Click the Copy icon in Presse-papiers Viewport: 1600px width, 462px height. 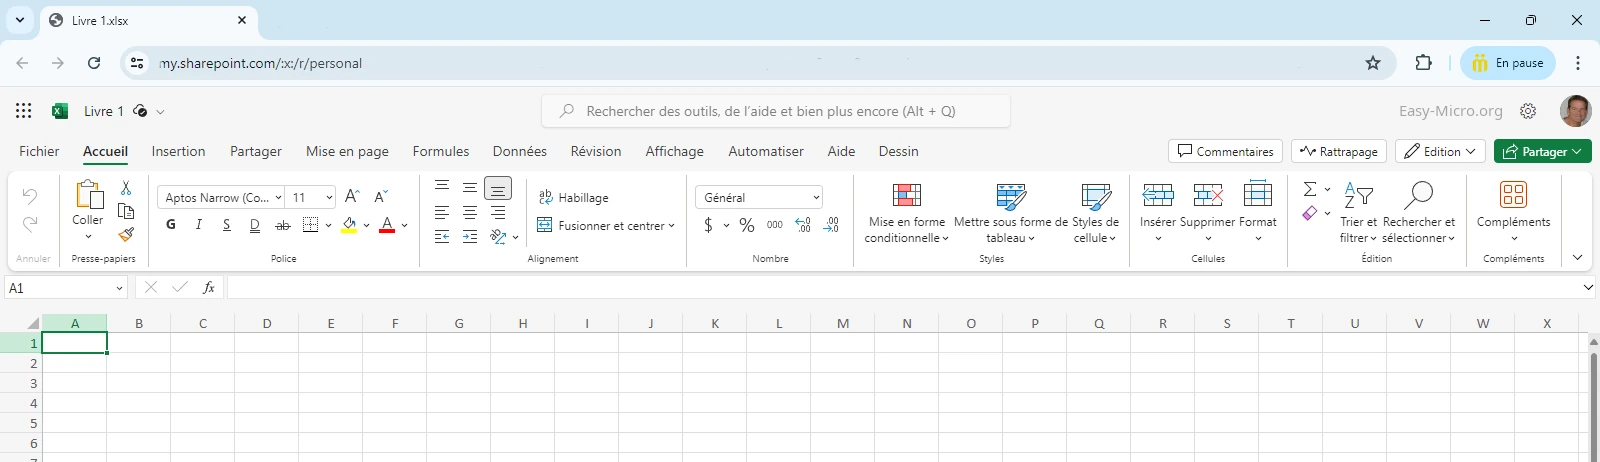tap(126, 211)
